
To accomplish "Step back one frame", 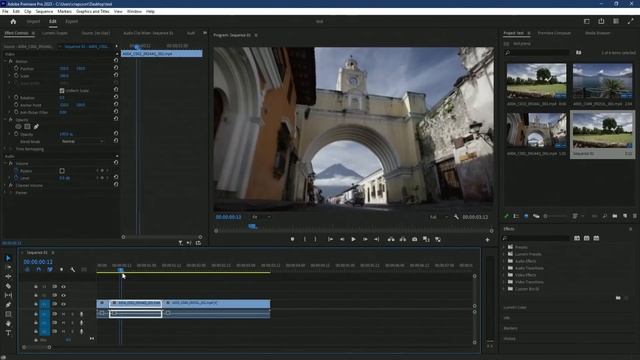I will click(342, 239).
